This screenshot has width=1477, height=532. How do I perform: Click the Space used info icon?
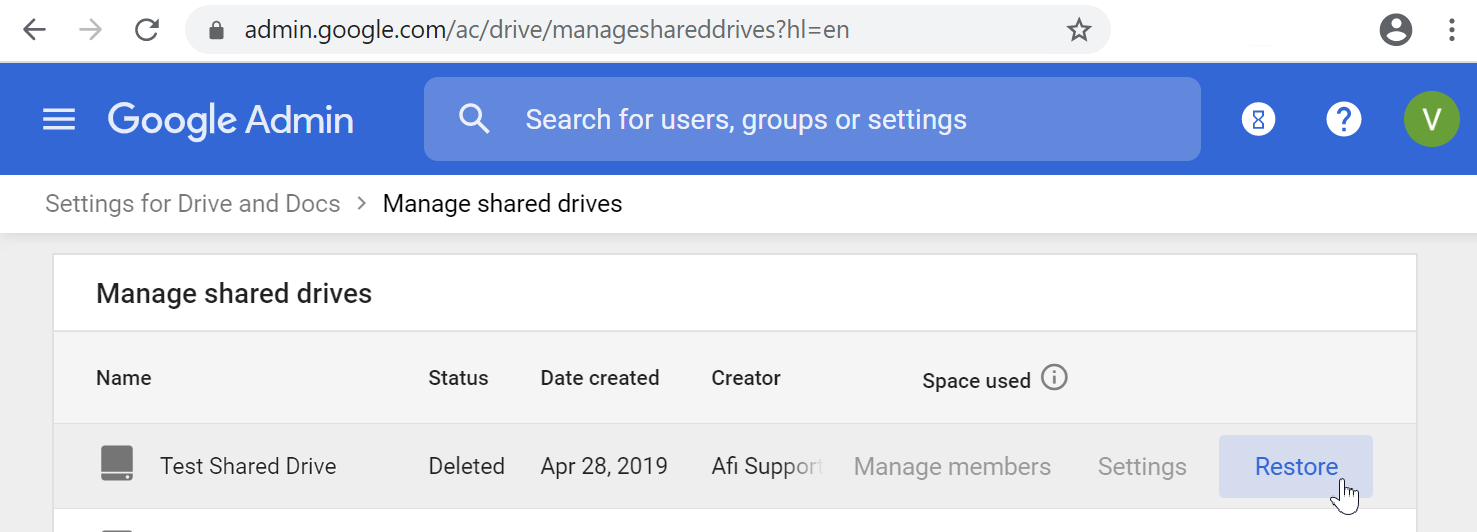1054,378
